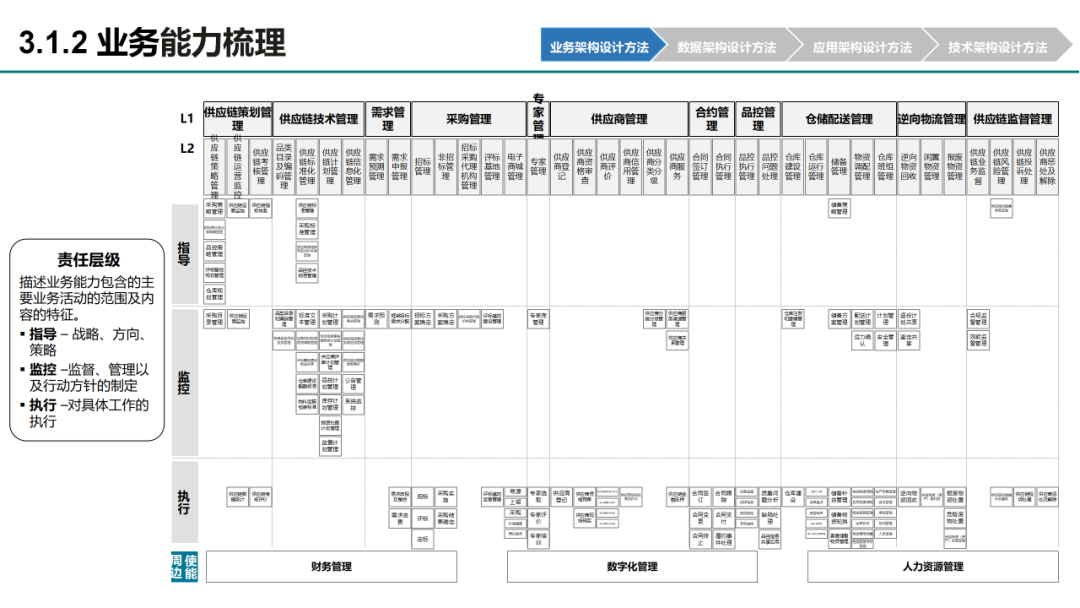The height and width of the screenshot is (608, 1080).
Task: Click L2 cell 需求预测管理
Action: coord(376,167)
